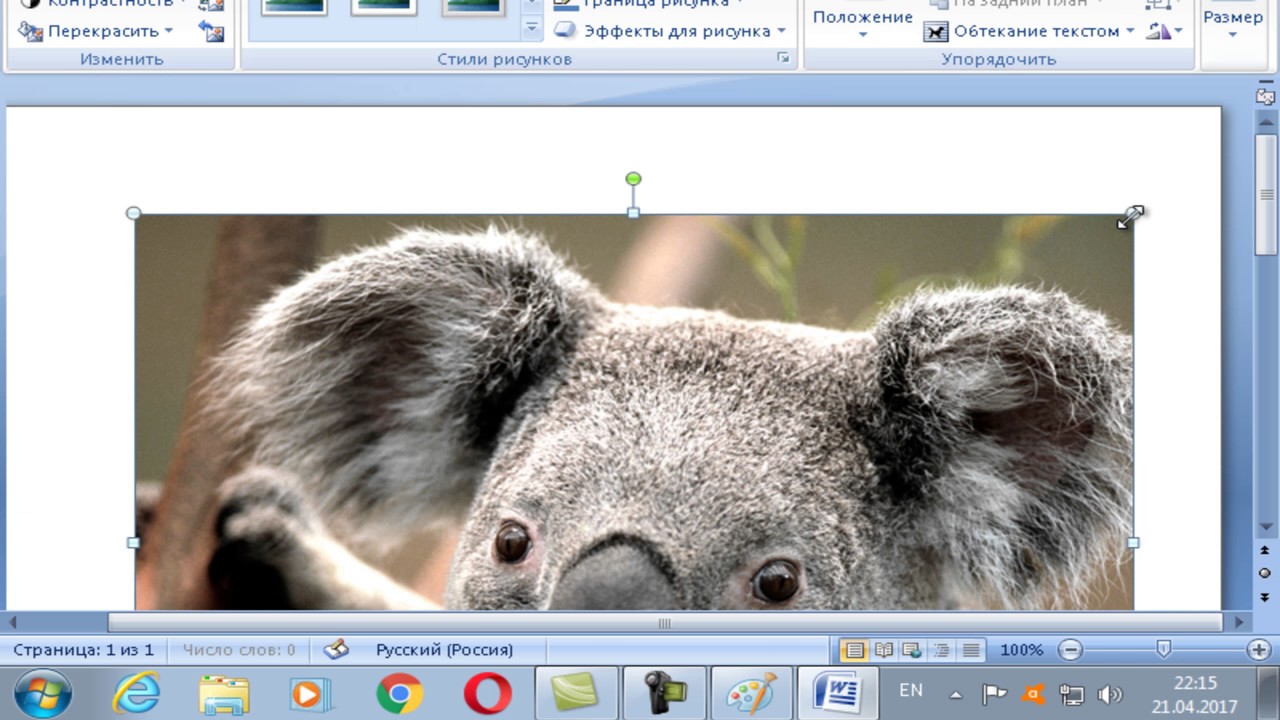Switch to Outline view
This screenshot has height=720, width=1280.
click(x=941, y=650)
